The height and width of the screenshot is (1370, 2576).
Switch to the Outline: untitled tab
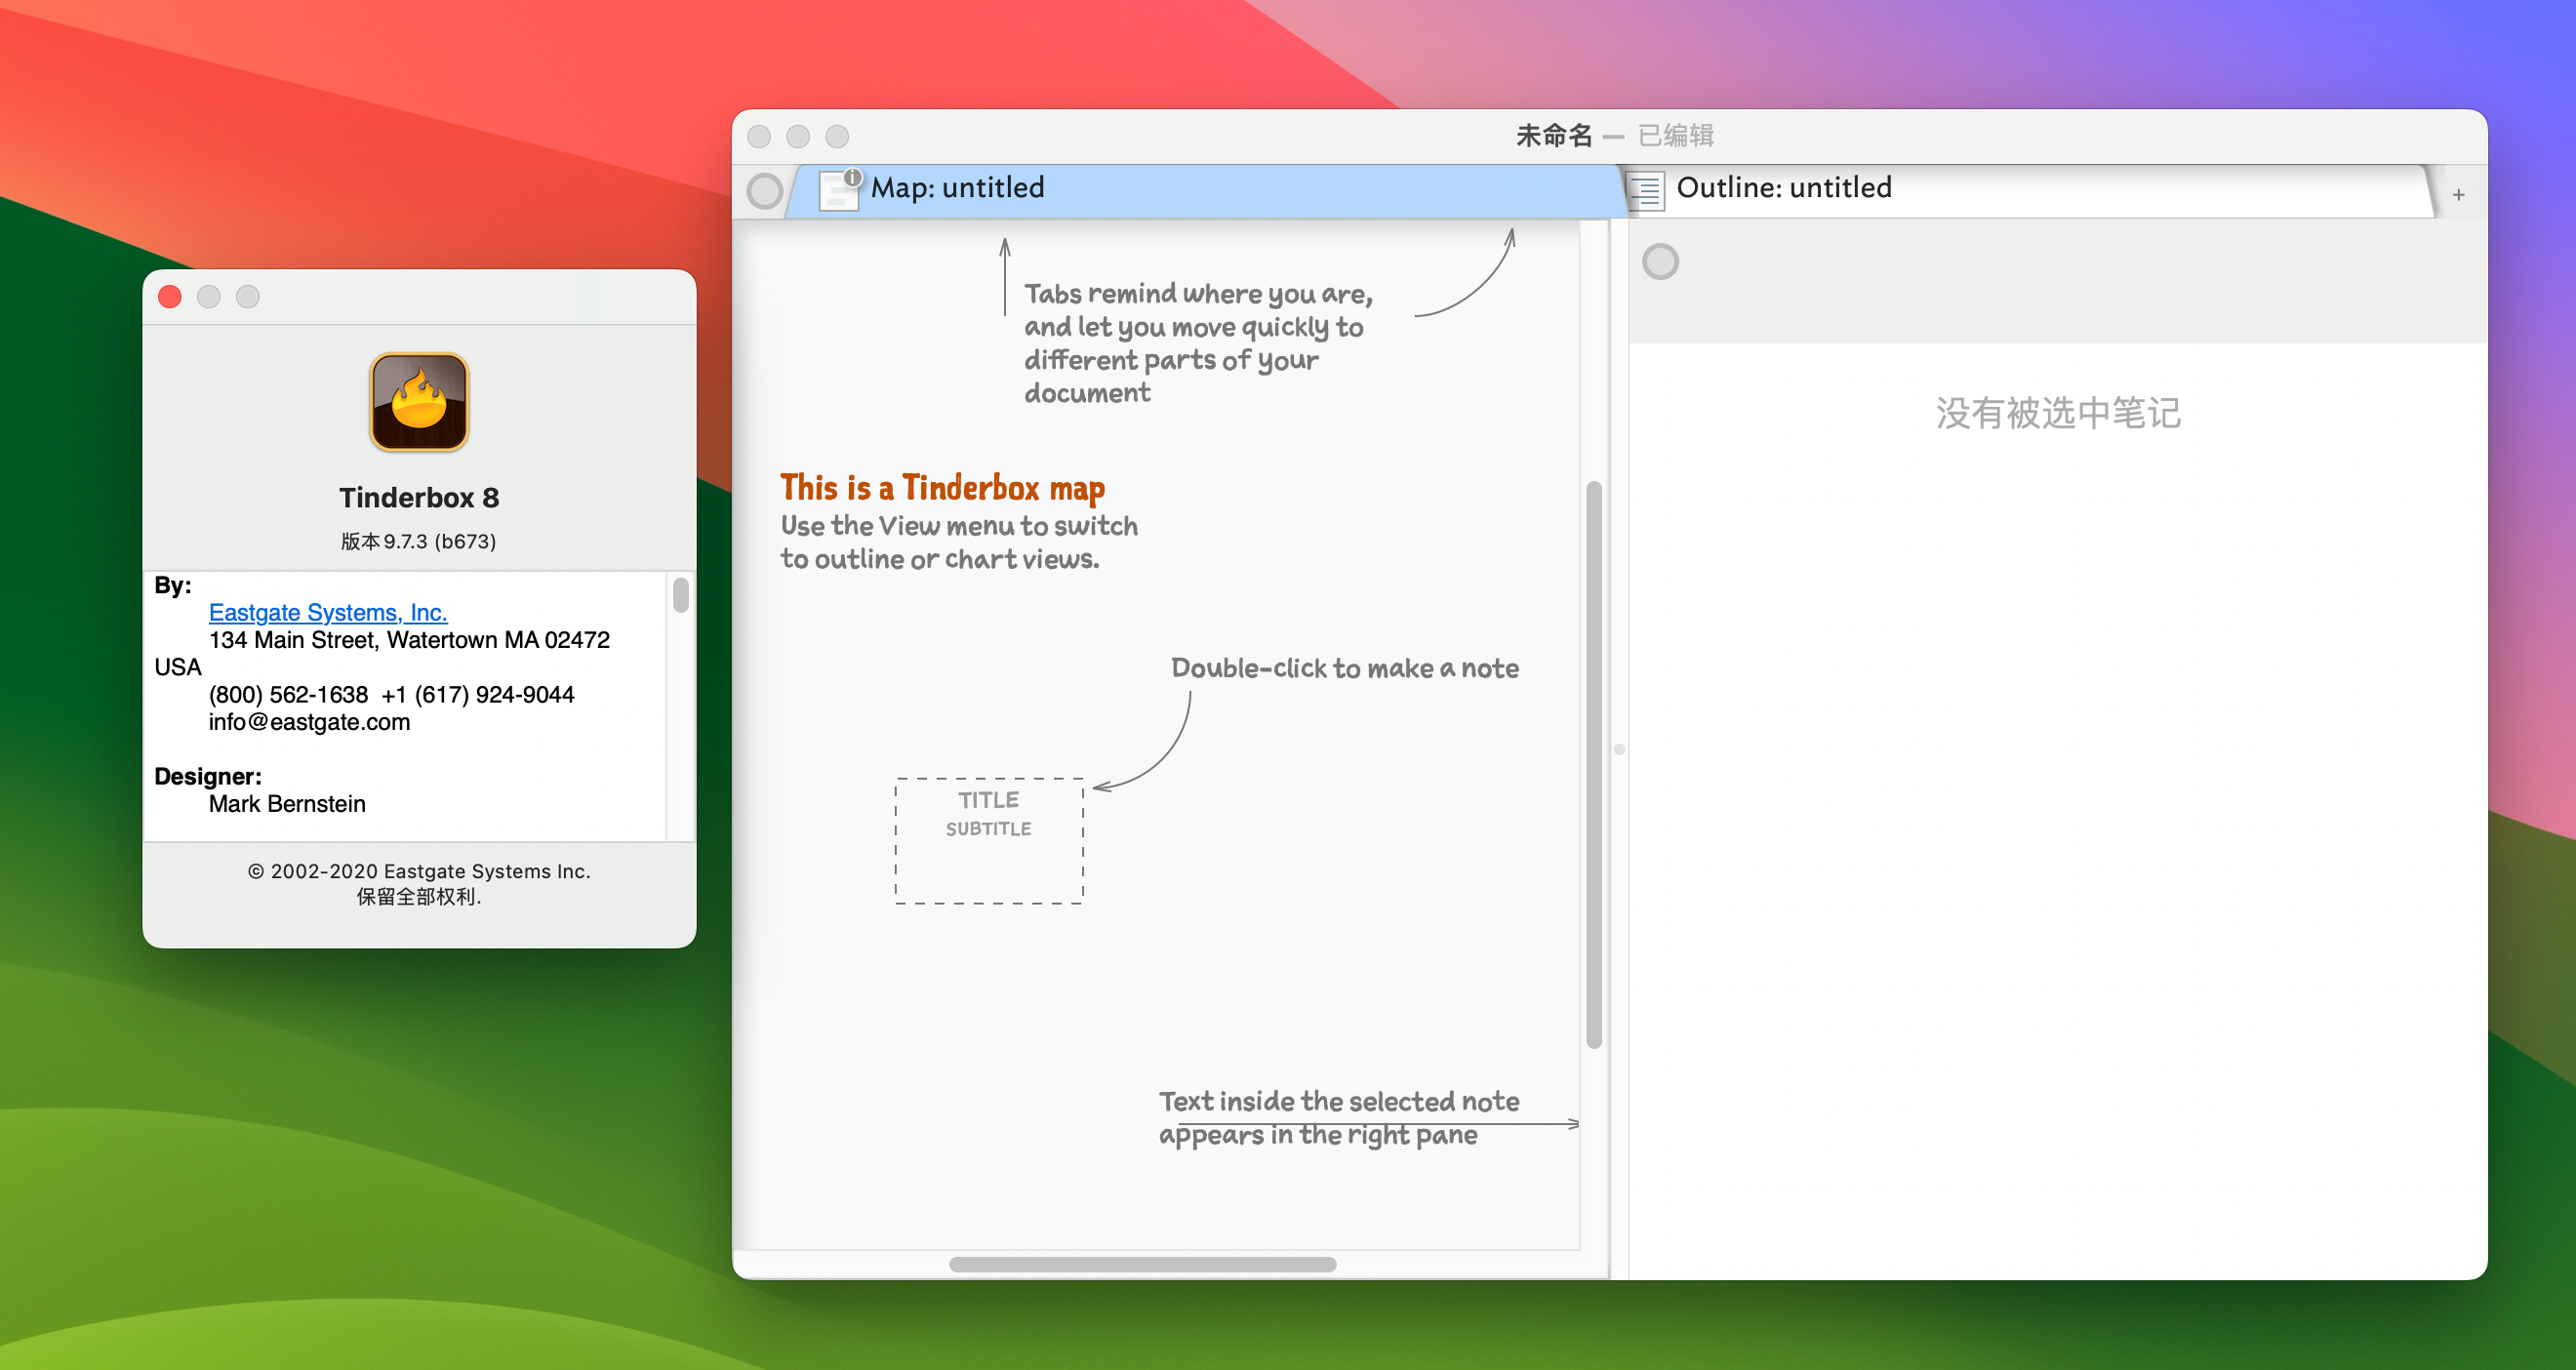[x=2030, y=190]
